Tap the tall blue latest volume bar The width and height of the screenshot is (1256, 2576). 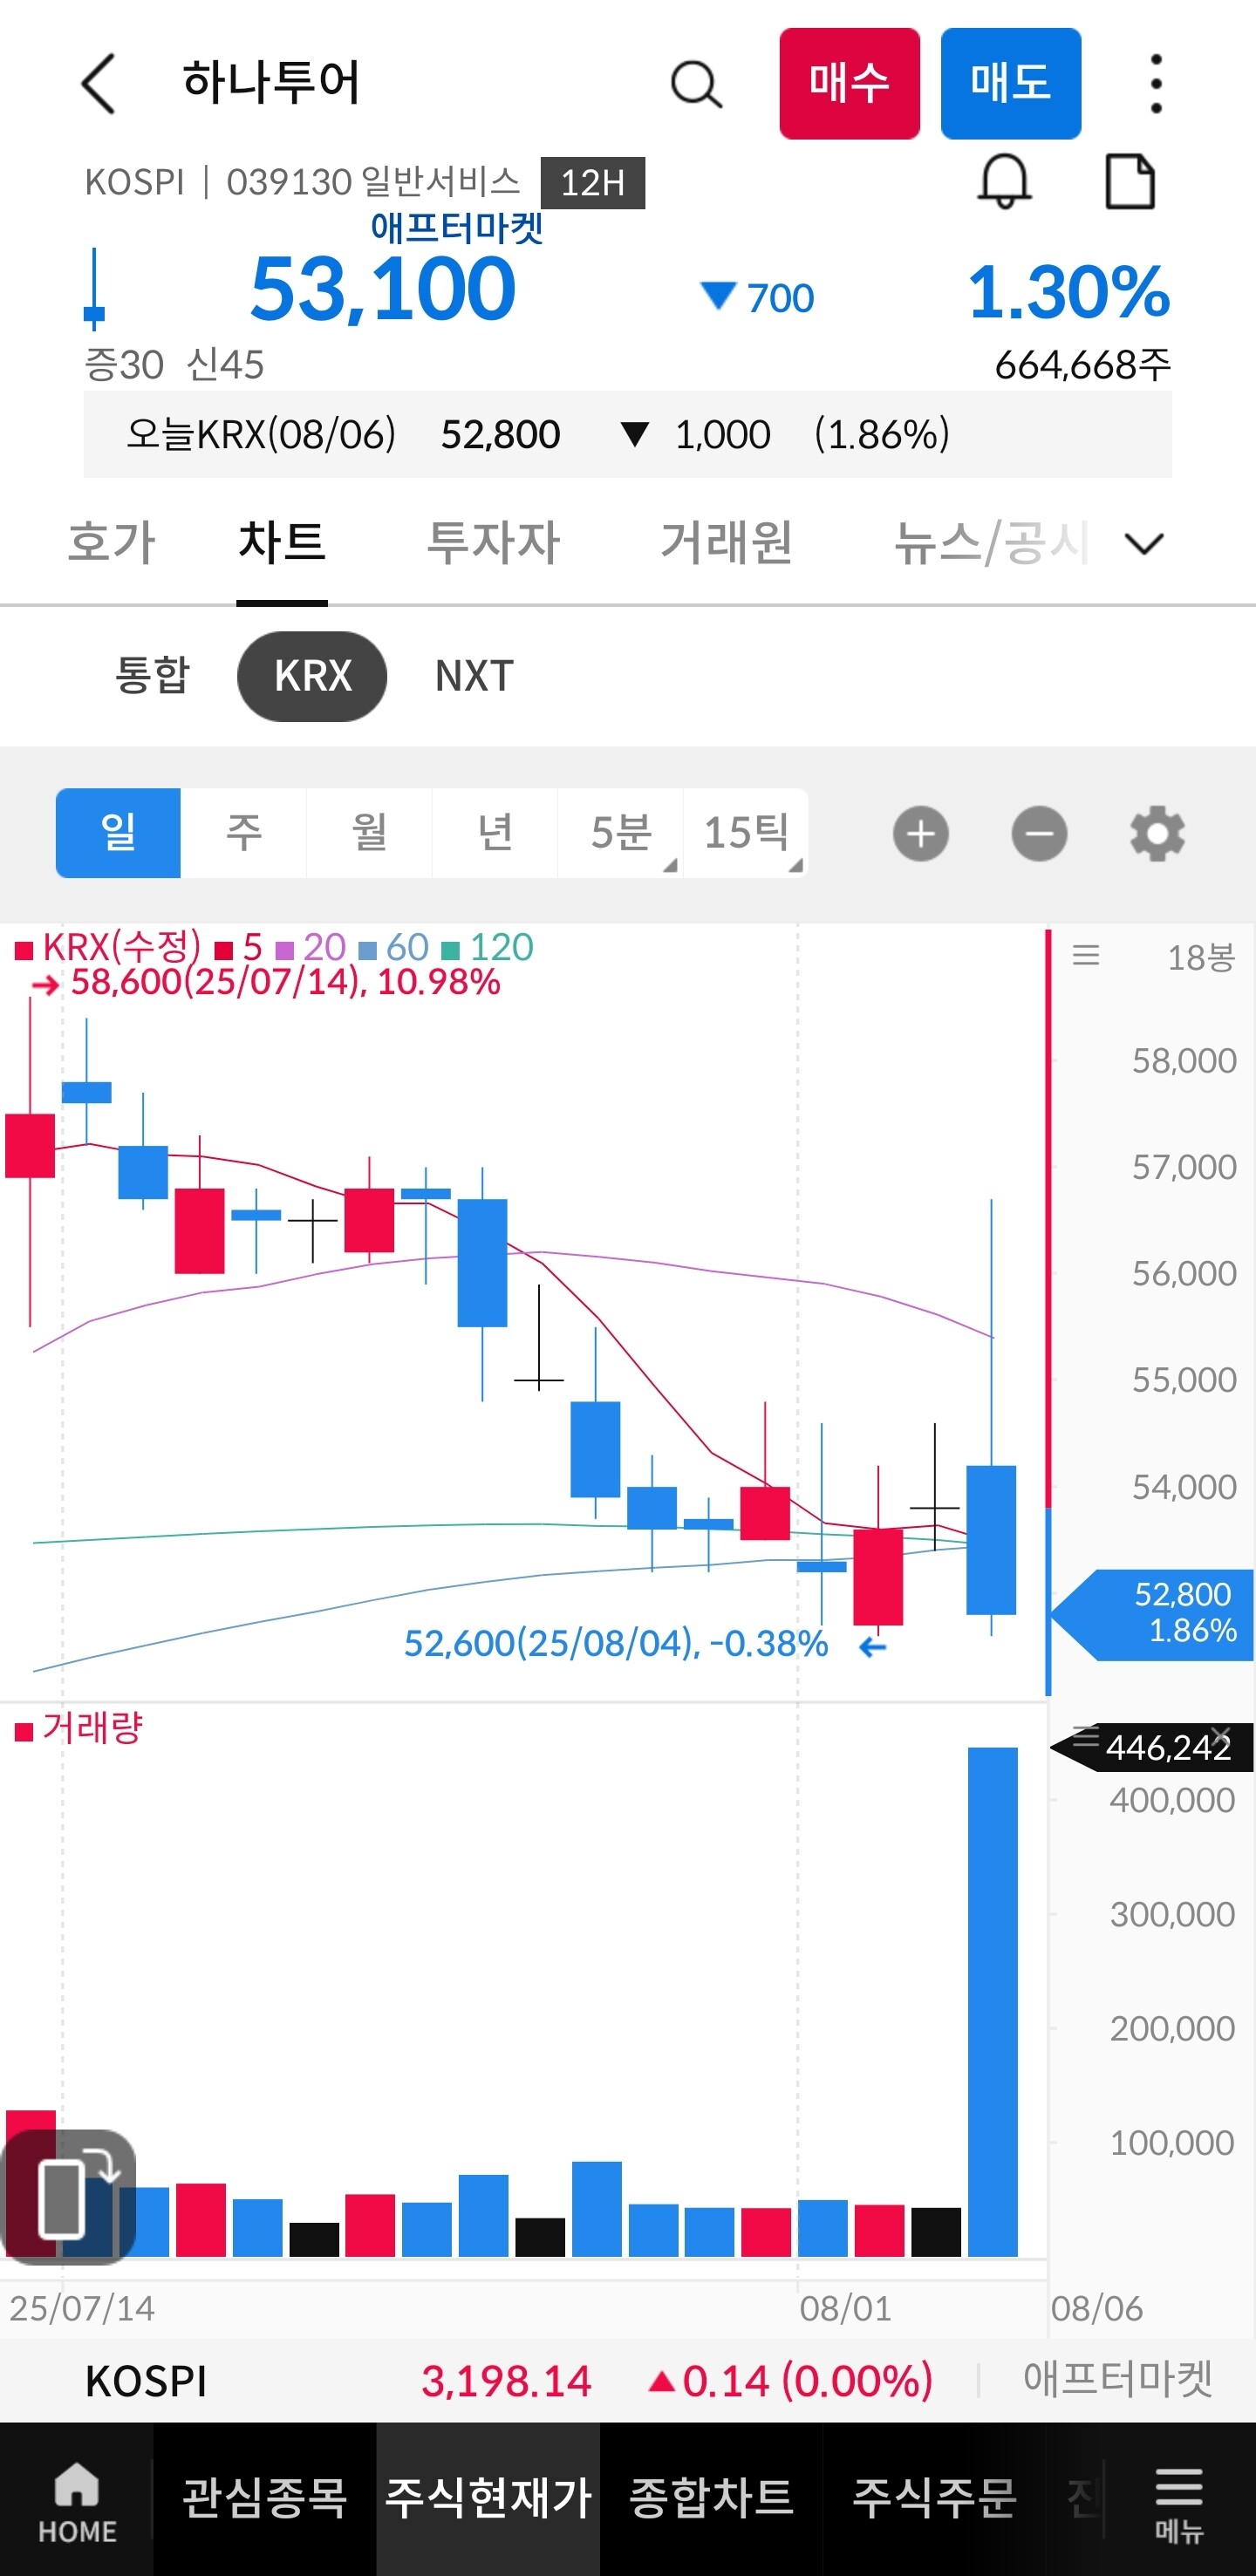tap(993, 2001)
